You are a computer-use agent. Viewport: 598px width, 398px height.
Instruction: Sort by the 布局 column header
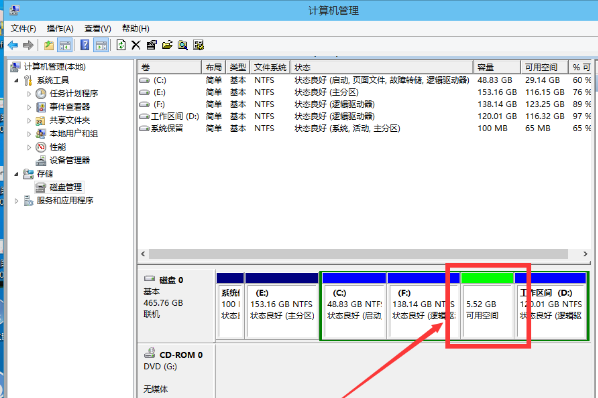click(x=214, y=67)
